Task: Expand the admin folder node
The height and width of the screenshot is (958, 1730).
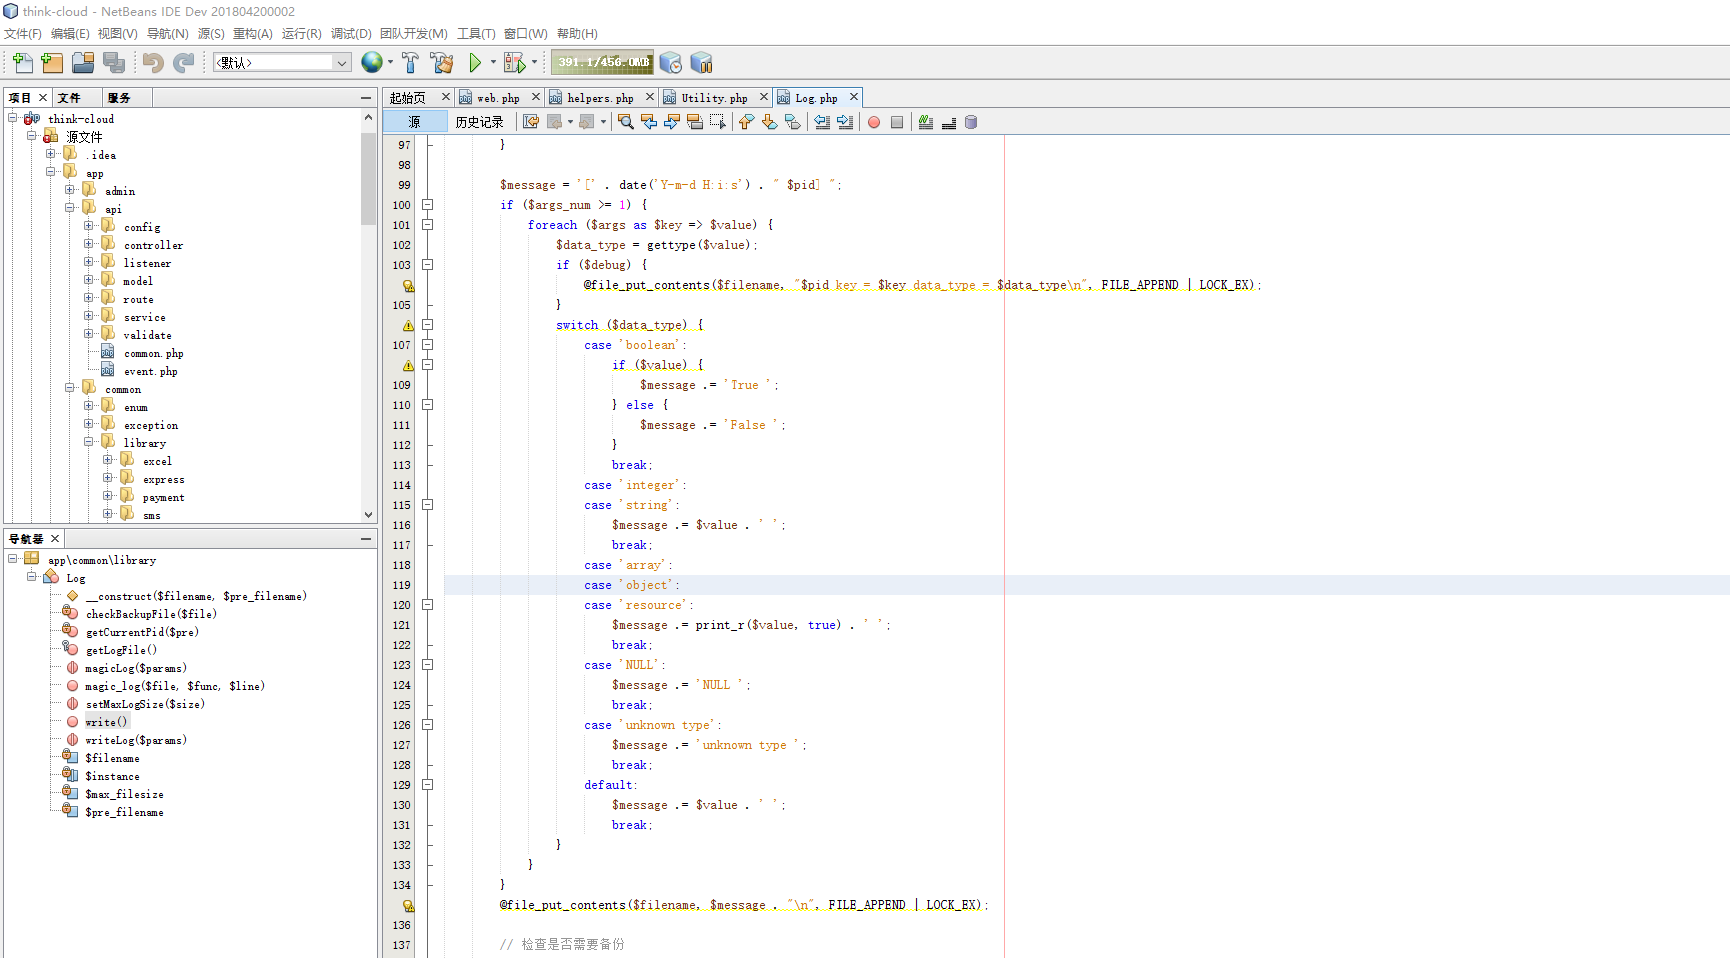Action: 70,190
